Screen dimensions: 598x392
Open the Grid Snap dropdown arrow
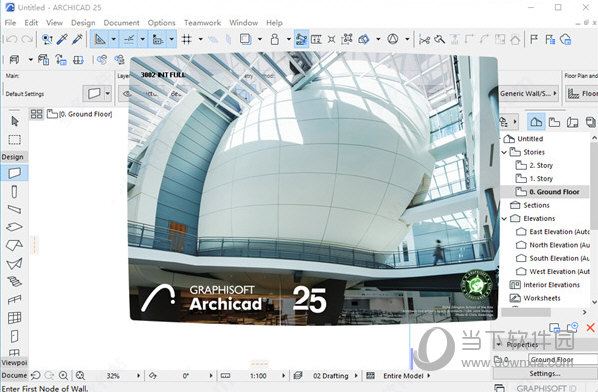tap(201, 39)
